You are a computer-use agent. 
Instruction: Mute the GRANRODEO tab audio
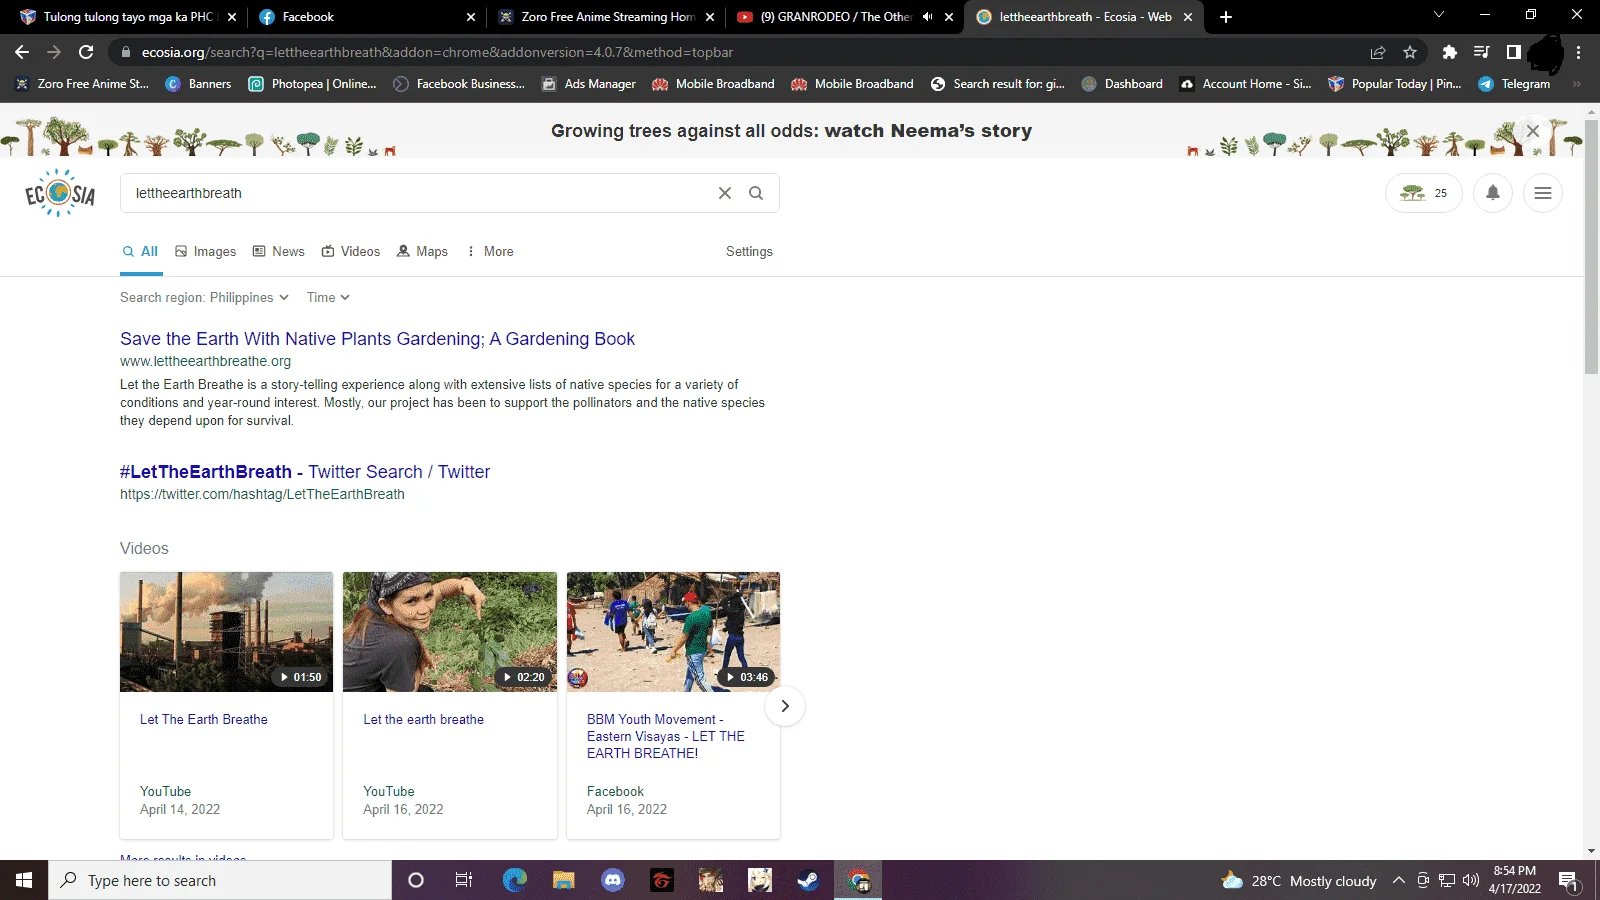[x=927, y=17]
